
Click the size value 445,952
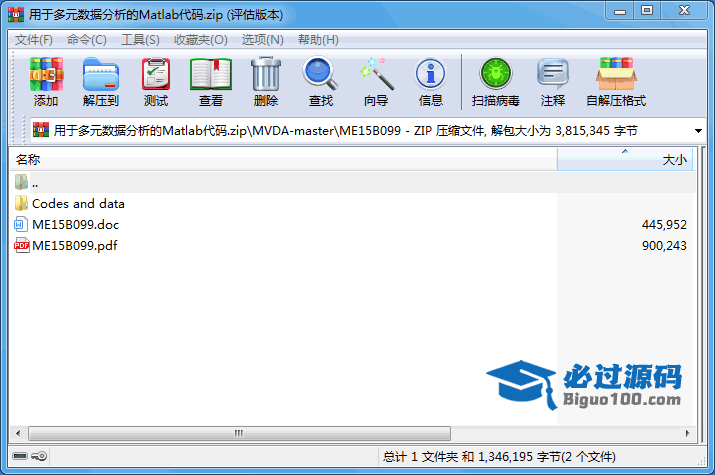(x=664, y=224)
